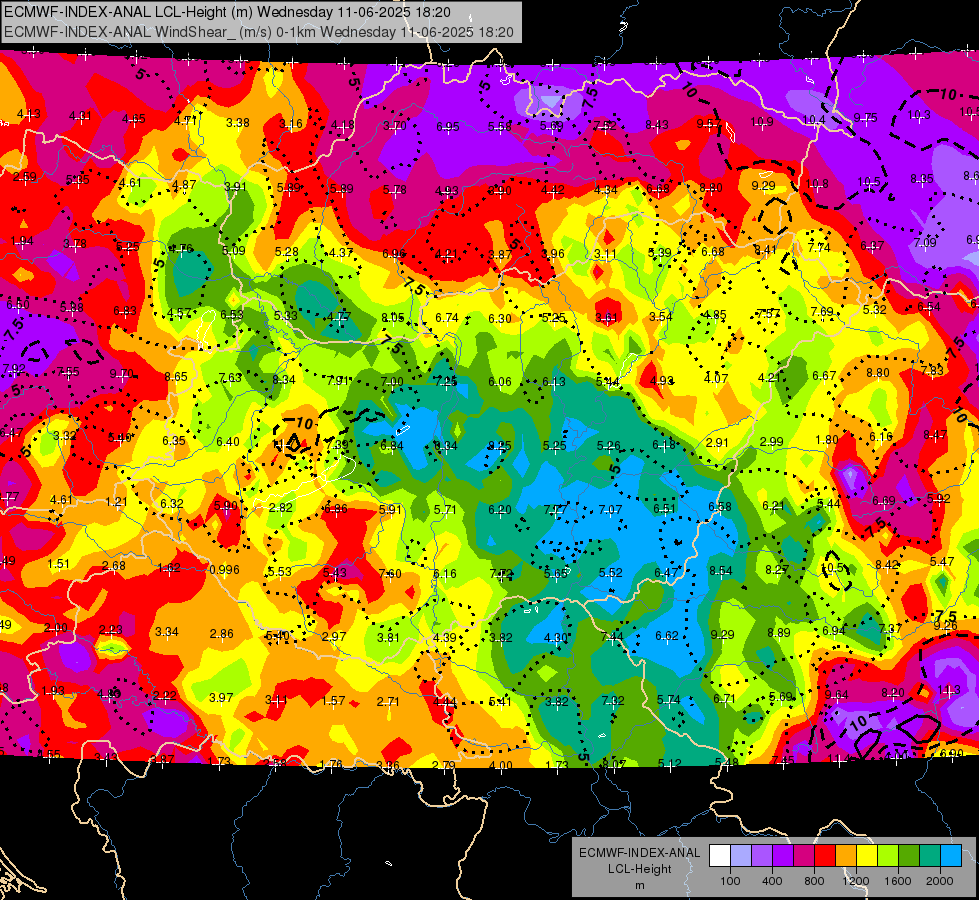Click 'ECMWF-INDEX-ANAL' in the legend box
The image size is (979, 900).
639,853
